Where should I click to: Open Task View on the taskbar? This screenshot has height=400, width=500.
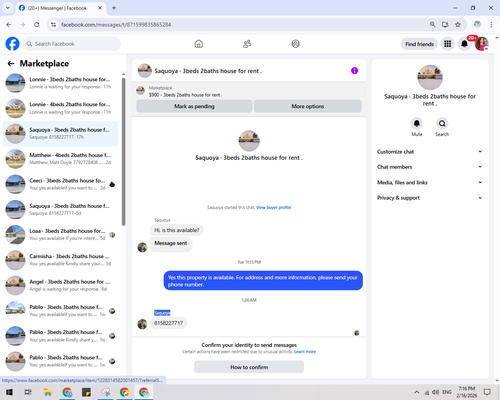[x=28, y=392]
